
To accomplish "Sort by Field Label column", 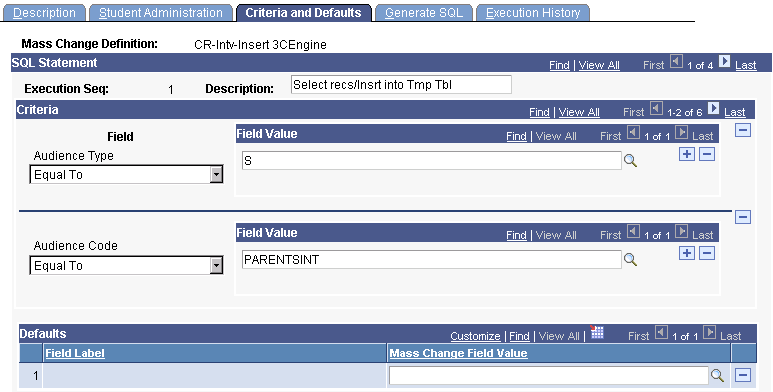I will 75,353.
